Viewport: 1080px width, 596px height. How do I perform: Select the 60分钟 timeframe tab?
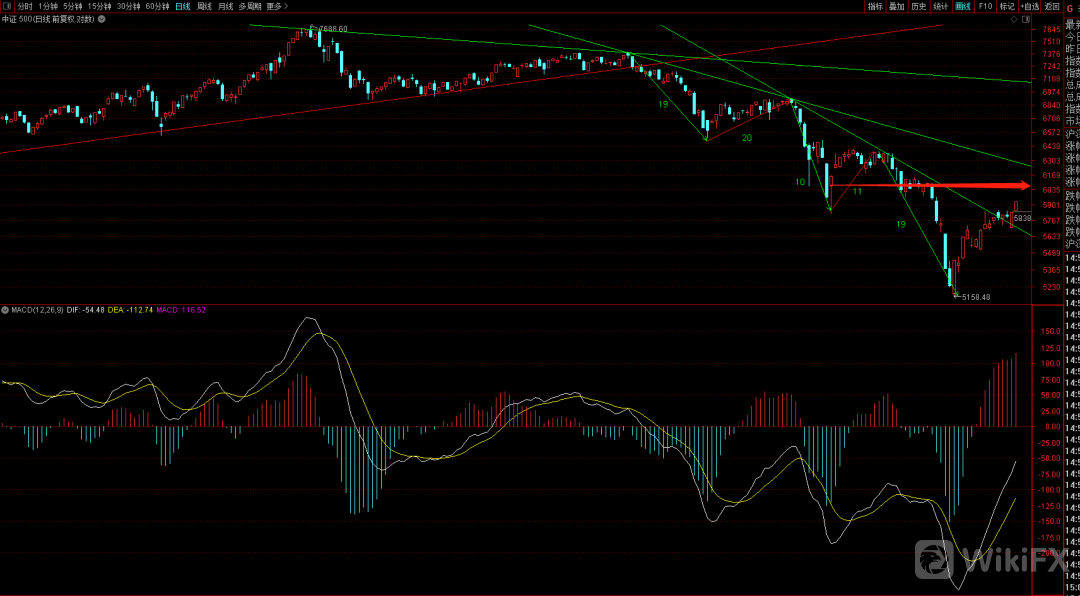click(x=157, y=6)
